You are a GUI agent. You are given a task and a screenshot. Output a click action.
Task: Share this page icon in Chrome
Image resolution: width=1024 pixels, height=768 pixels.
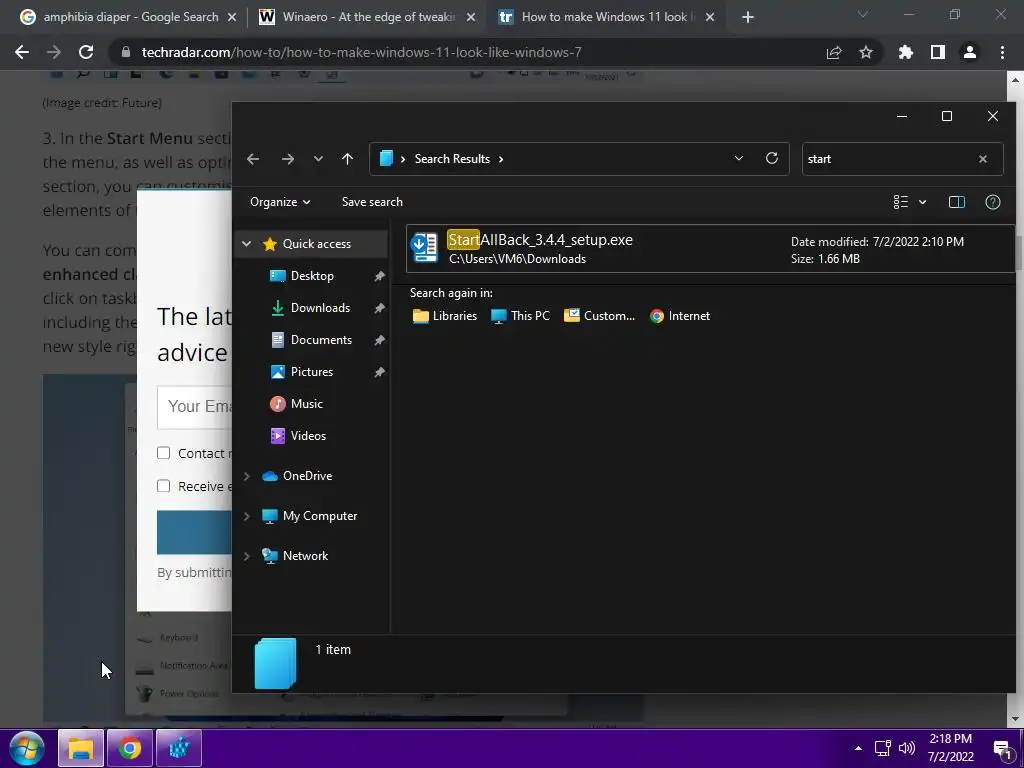point(834,52)
